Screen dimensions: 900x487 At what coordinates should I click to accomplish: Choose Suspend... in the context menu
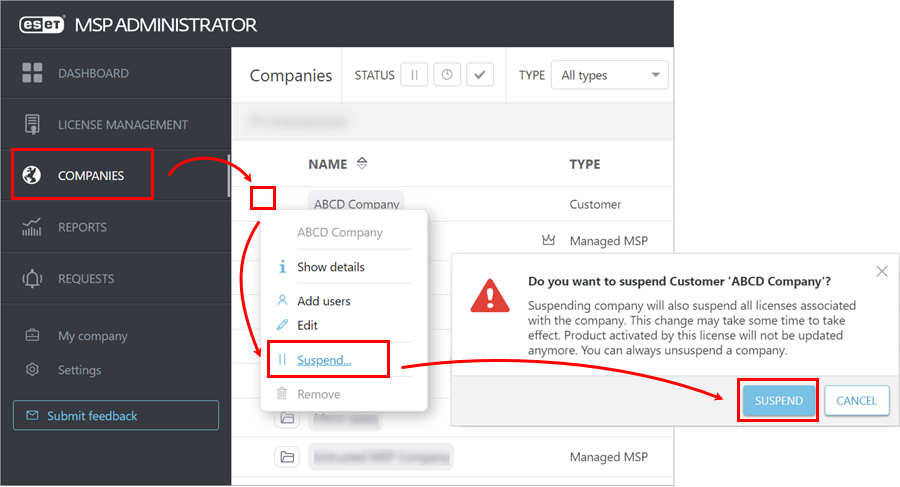[324, 360]
